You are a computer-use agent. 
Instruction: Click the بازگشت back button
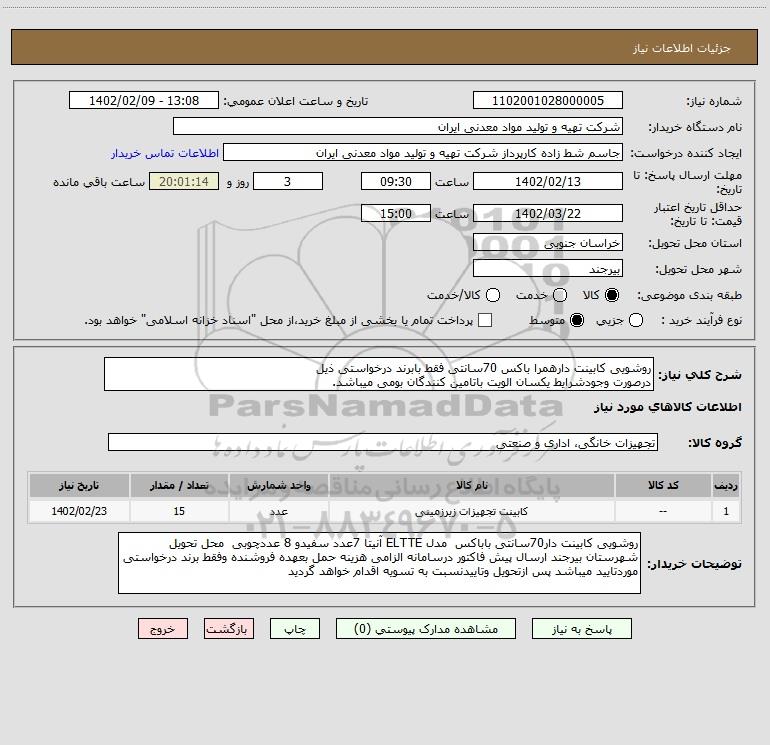coord(229,629)
